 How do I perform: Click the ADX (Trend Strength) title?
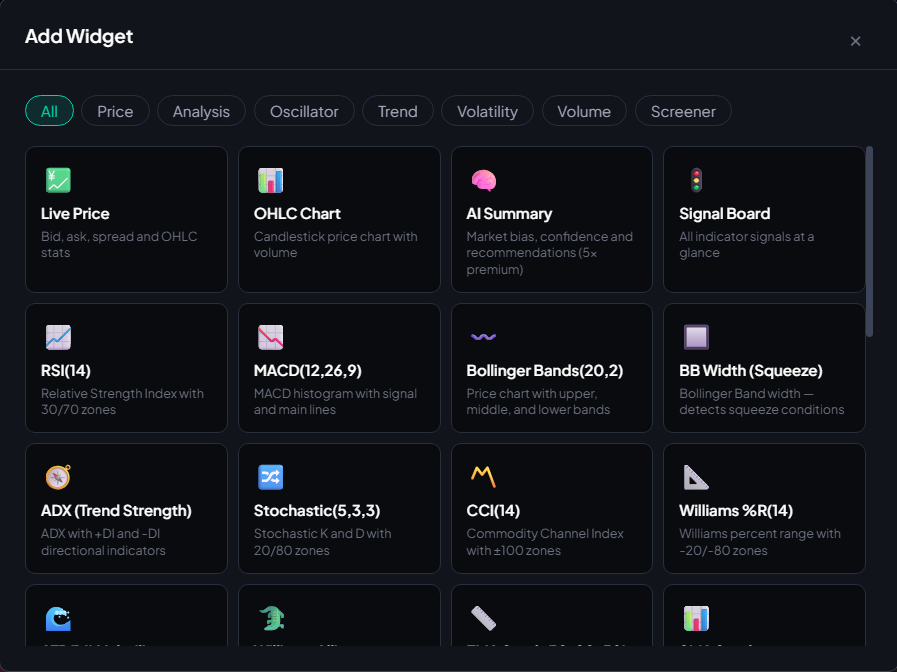(116, 510)
